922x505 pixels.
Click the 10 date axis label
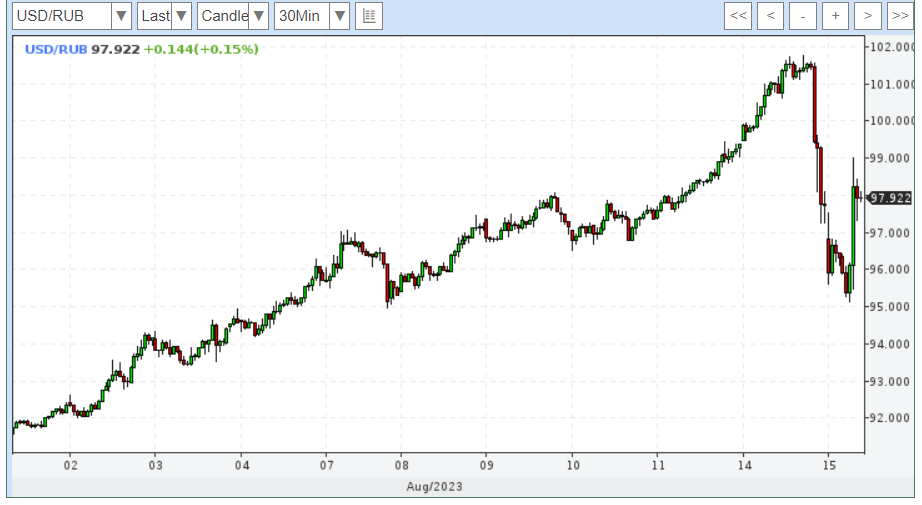pos(573,466)
